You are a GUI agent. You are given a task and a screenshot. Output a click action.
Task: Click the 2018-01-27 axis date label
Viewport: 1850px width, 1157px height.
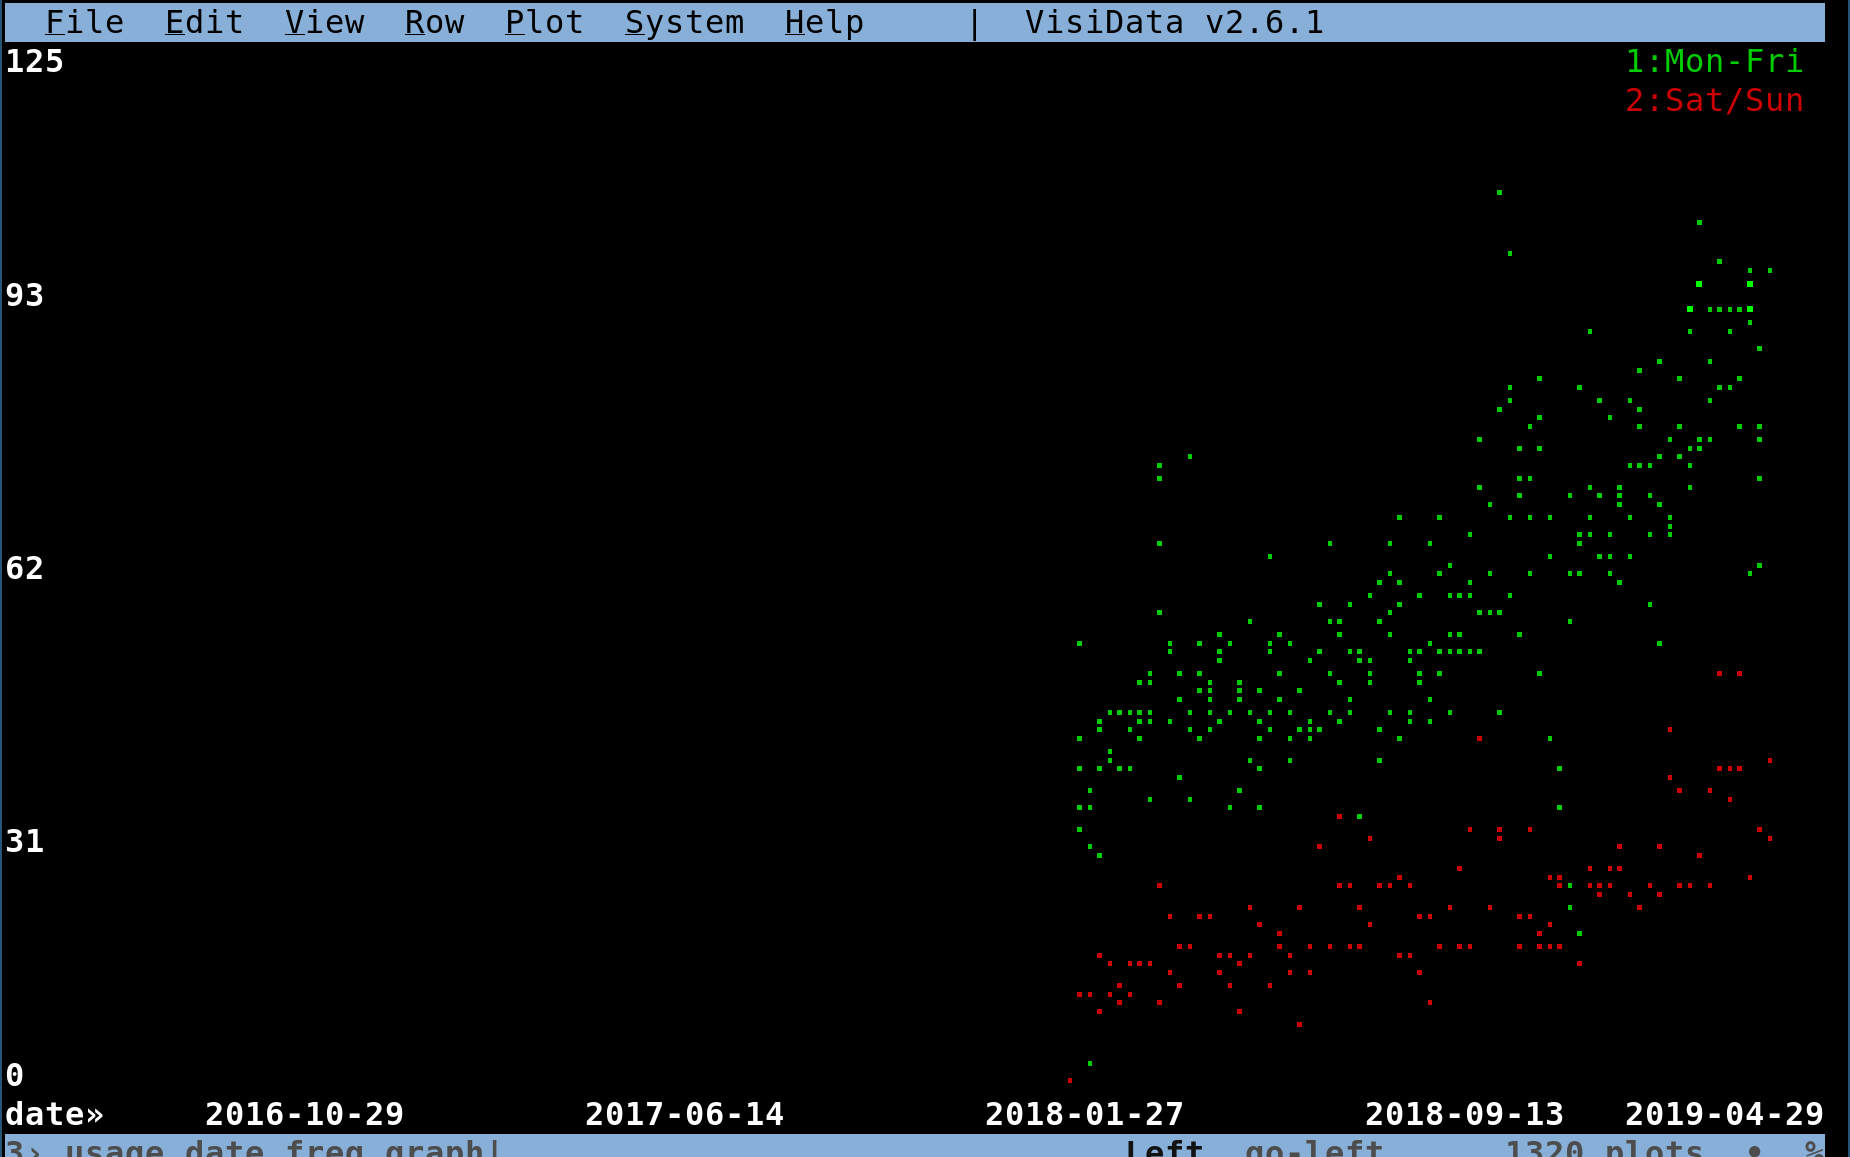point(1085,1114)
